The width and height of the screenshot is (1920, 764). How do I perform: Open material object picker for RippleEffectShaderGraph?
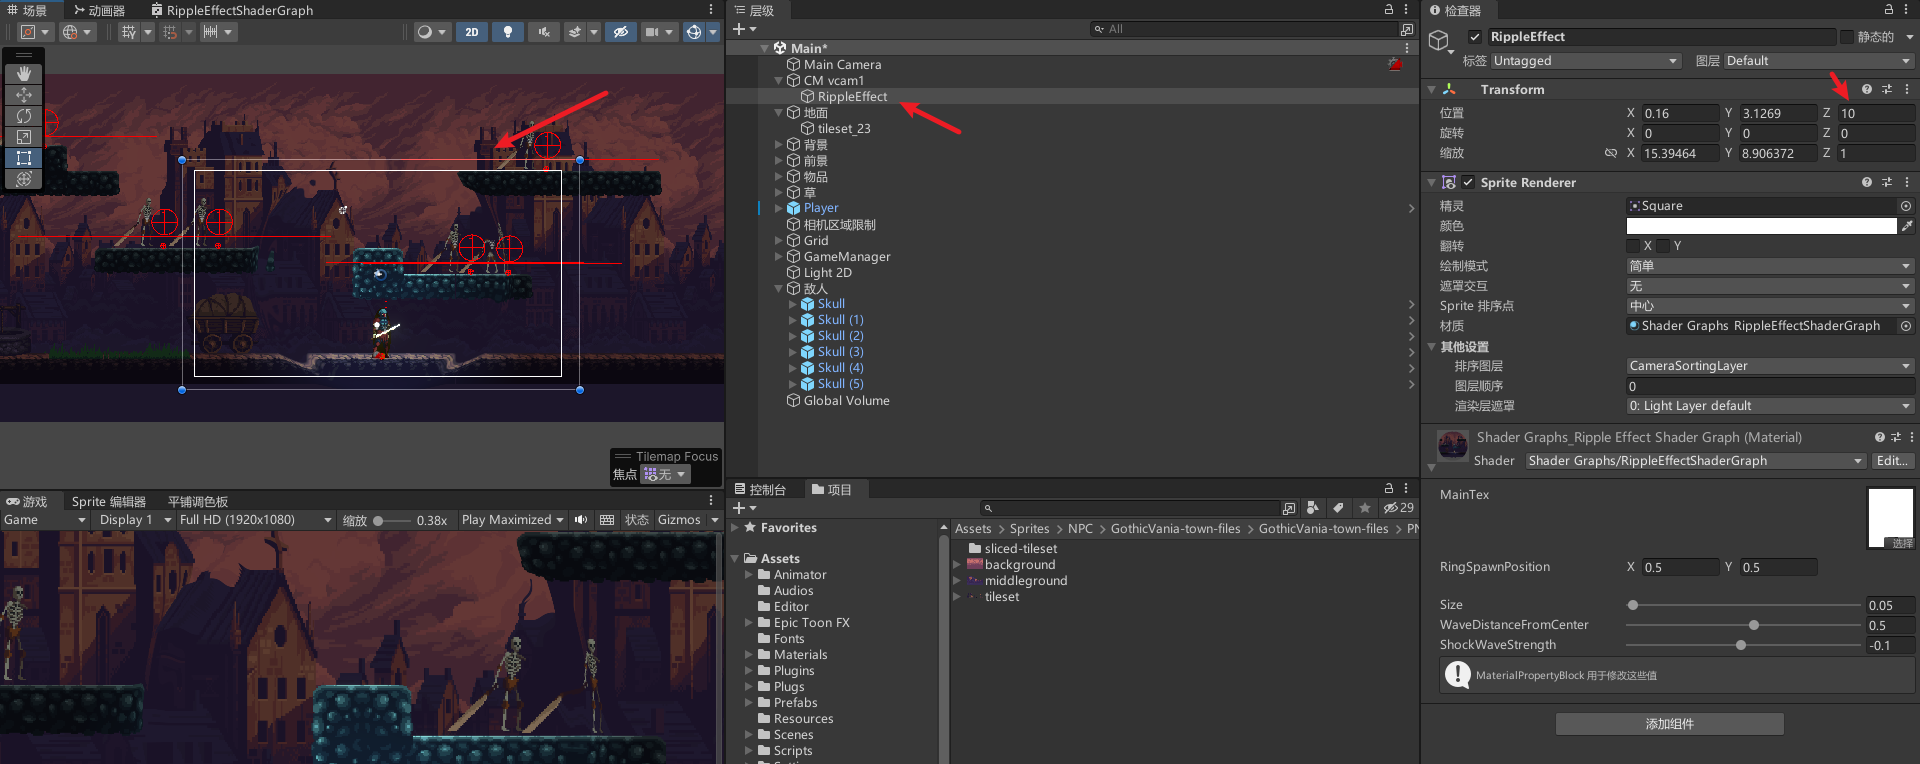point(1906,326)
